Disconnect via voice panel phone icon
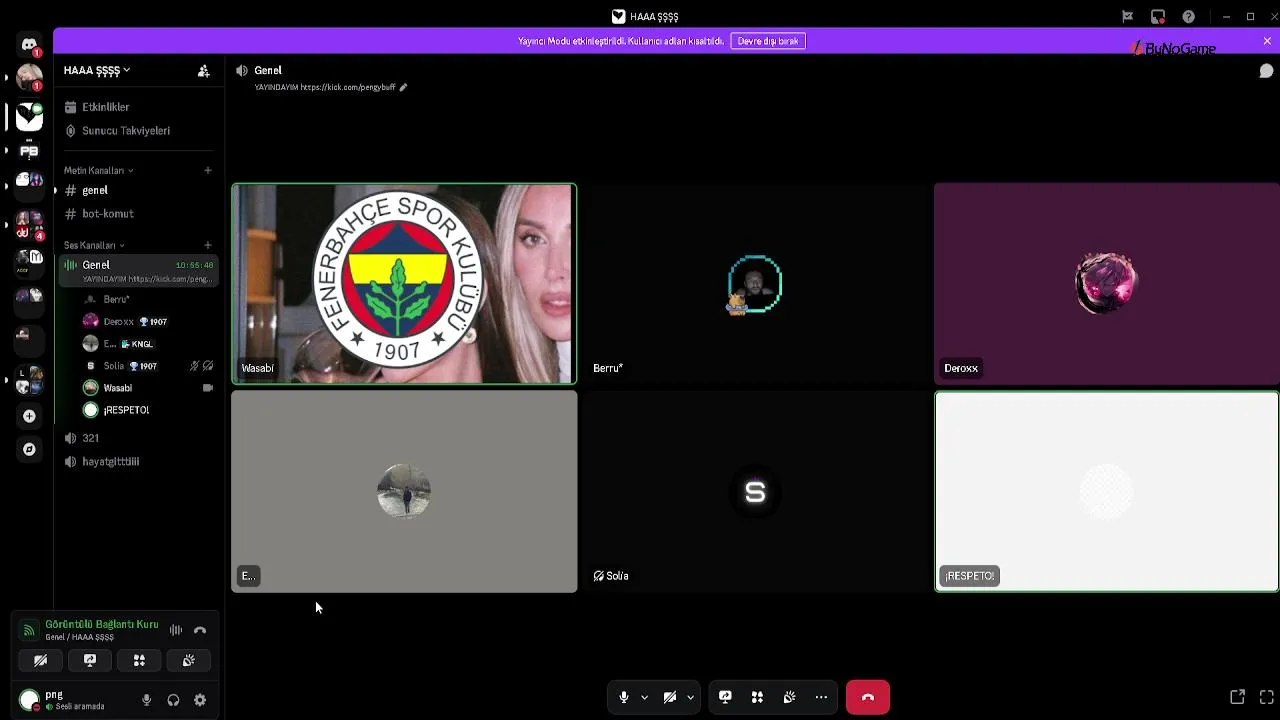 [x=200, y=630]
